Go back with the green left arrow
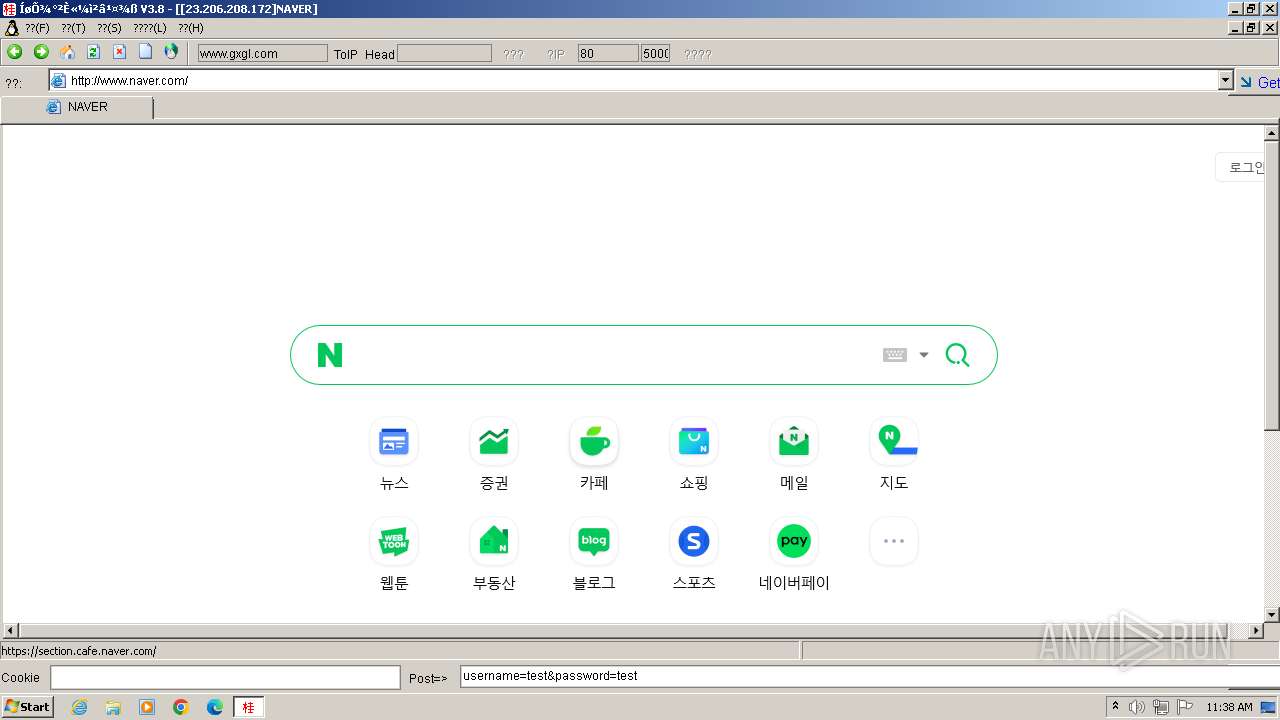This screenshot has width=1280, height=720. pyautogui.click(x=14, y=52)
